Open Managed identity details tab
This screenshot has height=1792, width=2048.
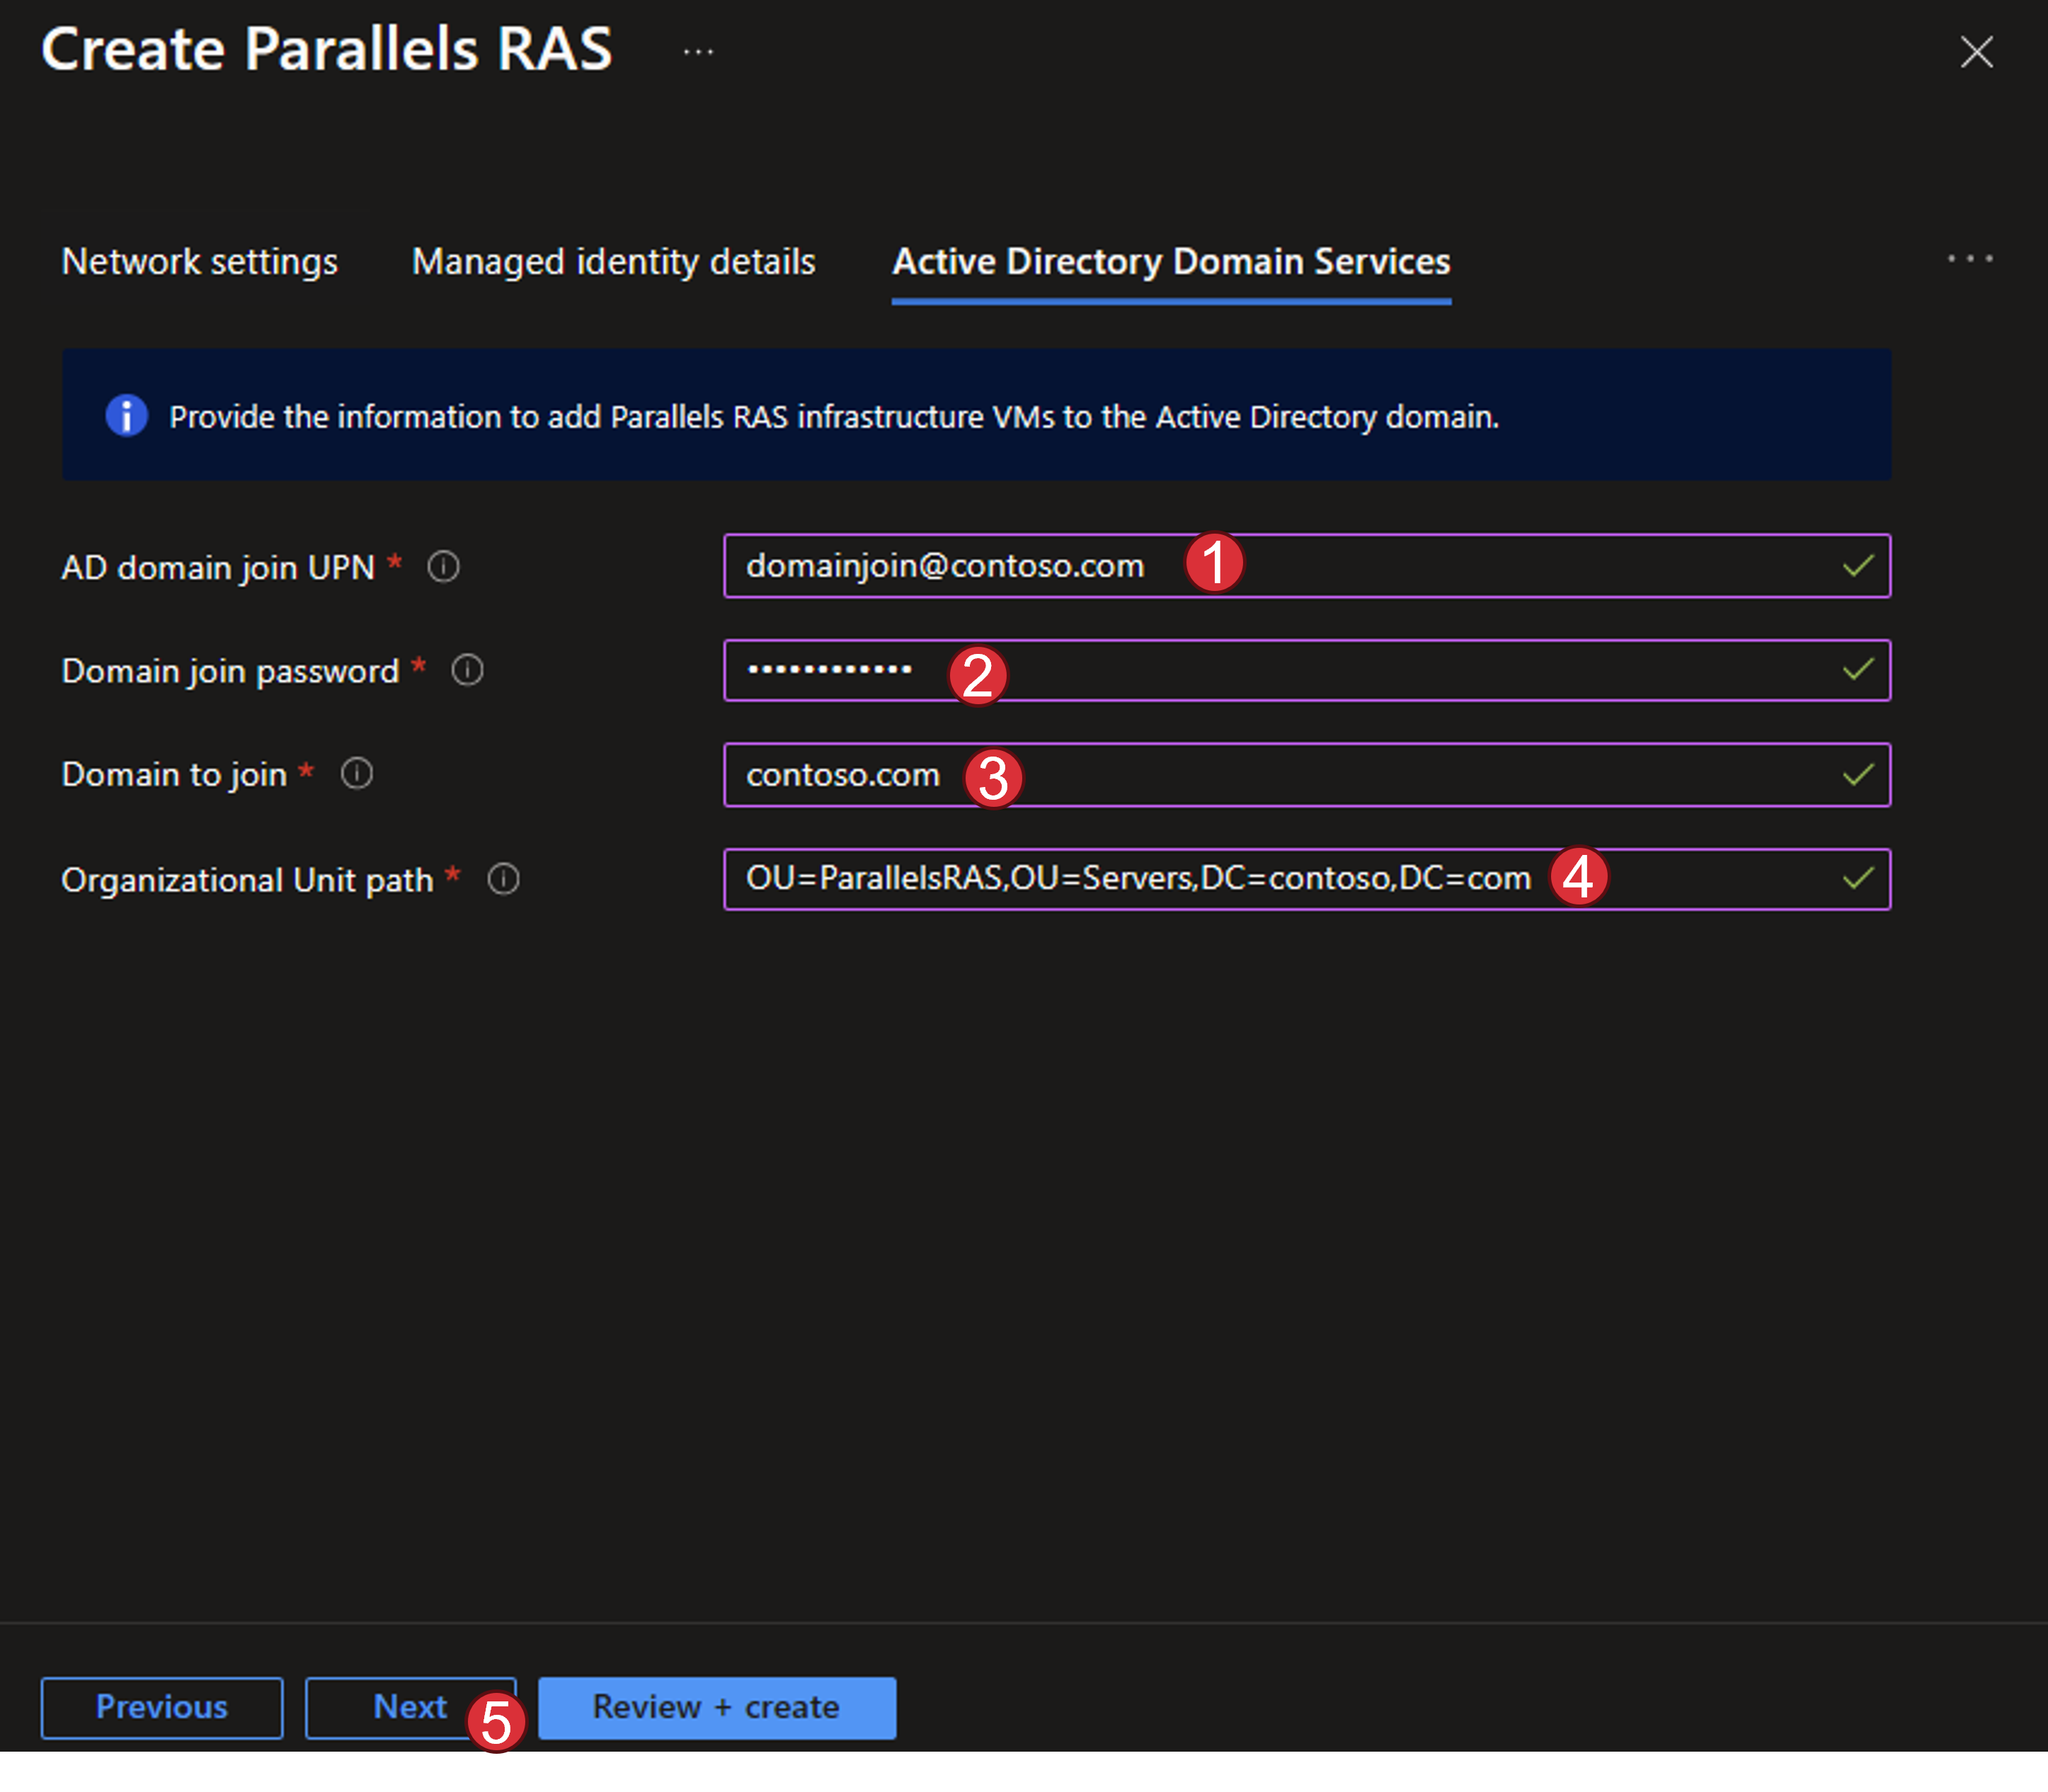pyautogui.click(x=613, y=262)
